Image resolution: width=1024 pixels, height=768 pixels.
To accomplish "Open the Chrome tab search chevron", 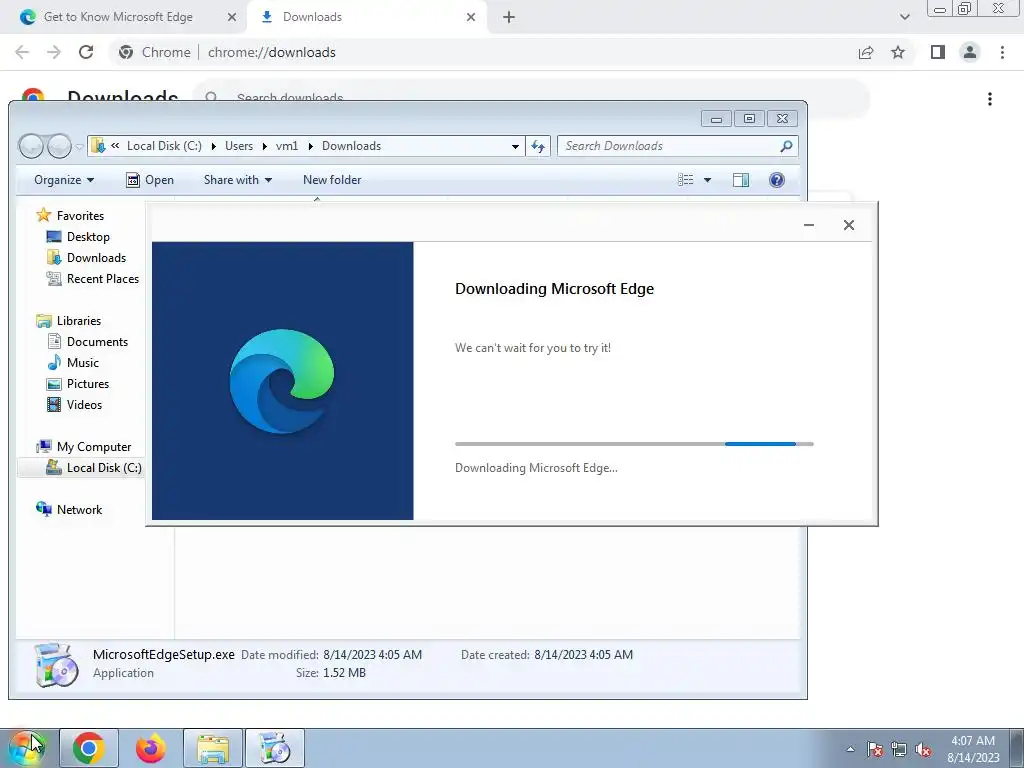I will pos(904,17).
